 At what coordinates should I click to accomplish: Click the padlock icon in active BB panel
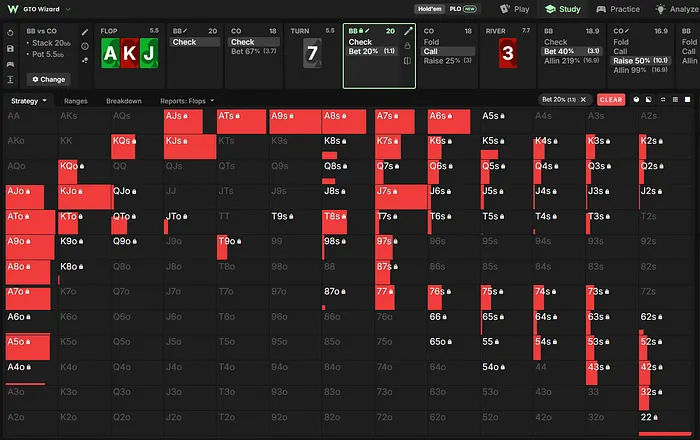(407, 46)
